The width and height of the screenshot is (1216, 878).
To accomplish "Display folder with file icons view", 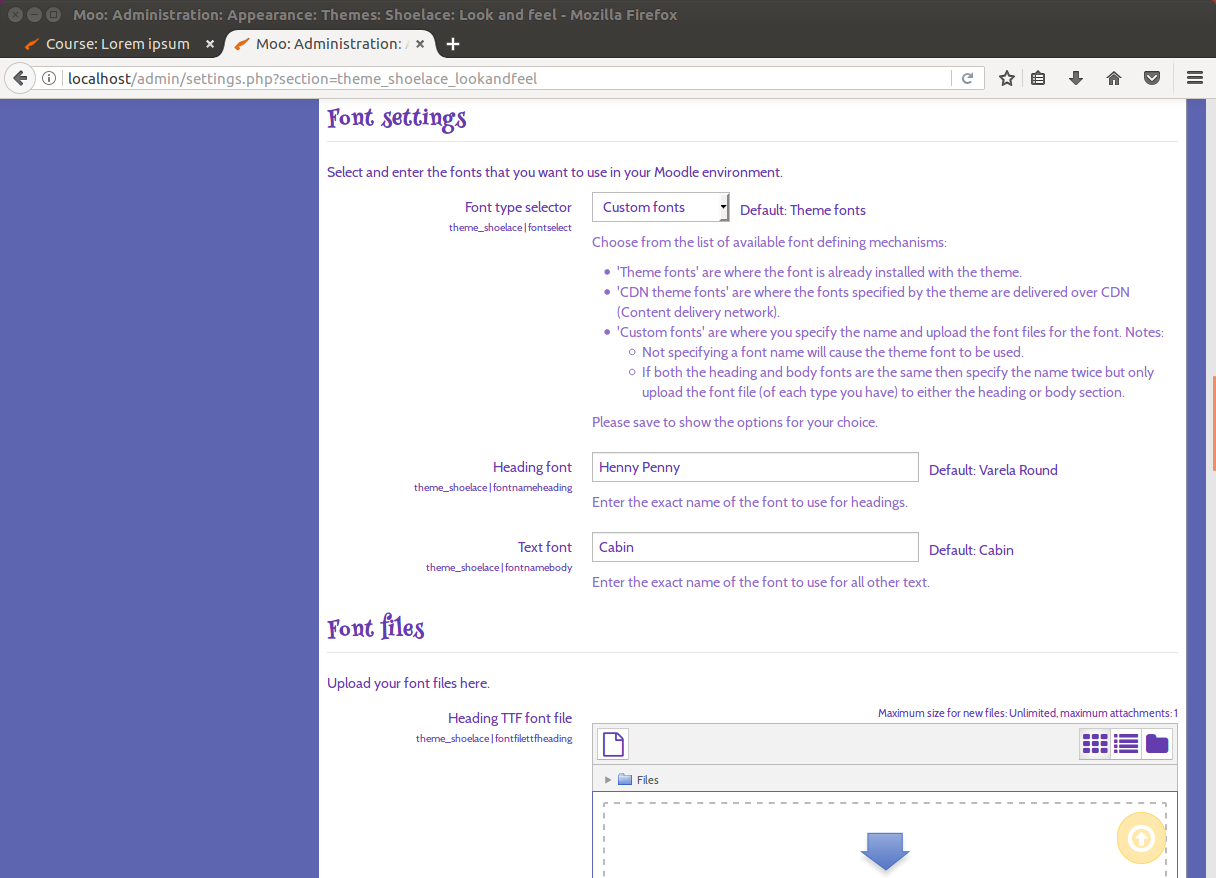I will coord(1095,744).
